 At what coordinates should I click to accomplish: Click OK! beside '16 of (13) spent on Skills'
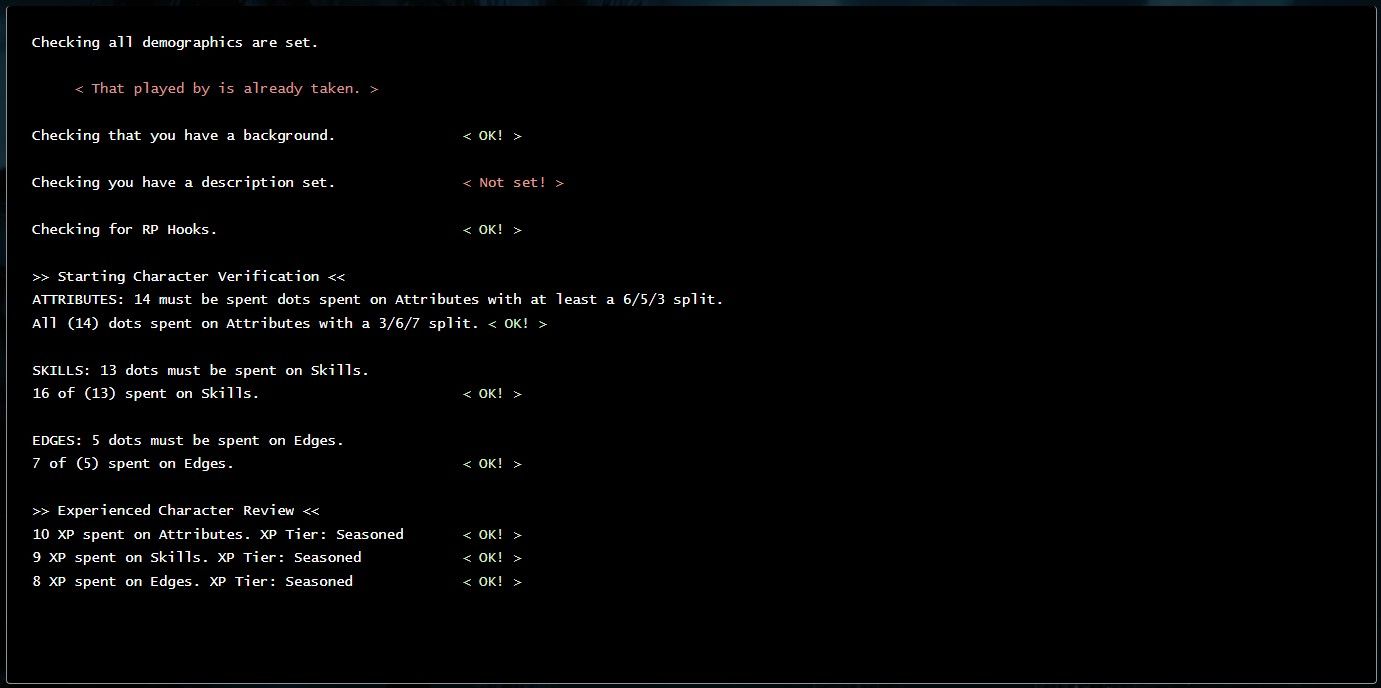pyautogui.click(x=492, y=394)
